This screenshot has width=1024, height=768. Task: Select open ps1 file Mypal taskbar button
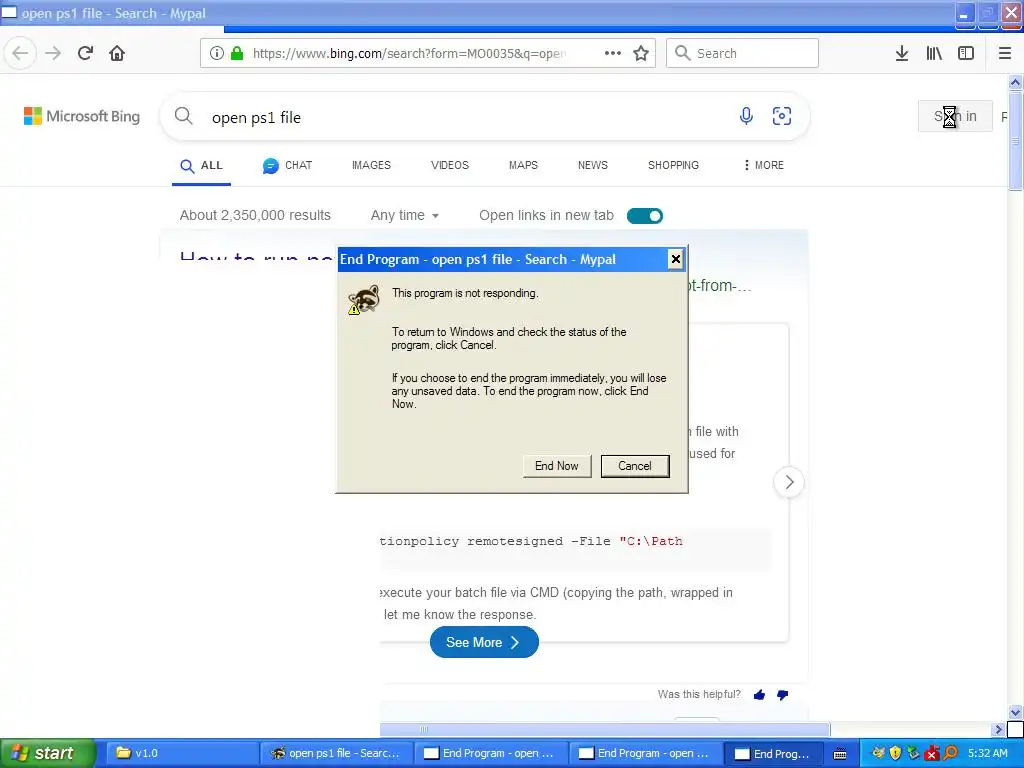[x=338, y=753]
